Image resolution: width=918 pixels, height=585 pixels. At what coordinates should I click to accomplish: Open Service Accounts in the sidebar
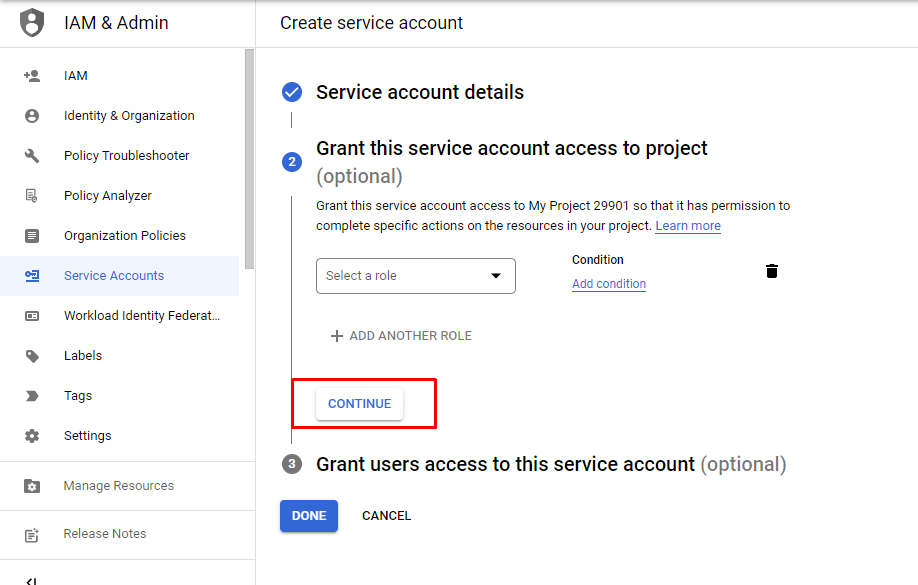coord(114,276)
